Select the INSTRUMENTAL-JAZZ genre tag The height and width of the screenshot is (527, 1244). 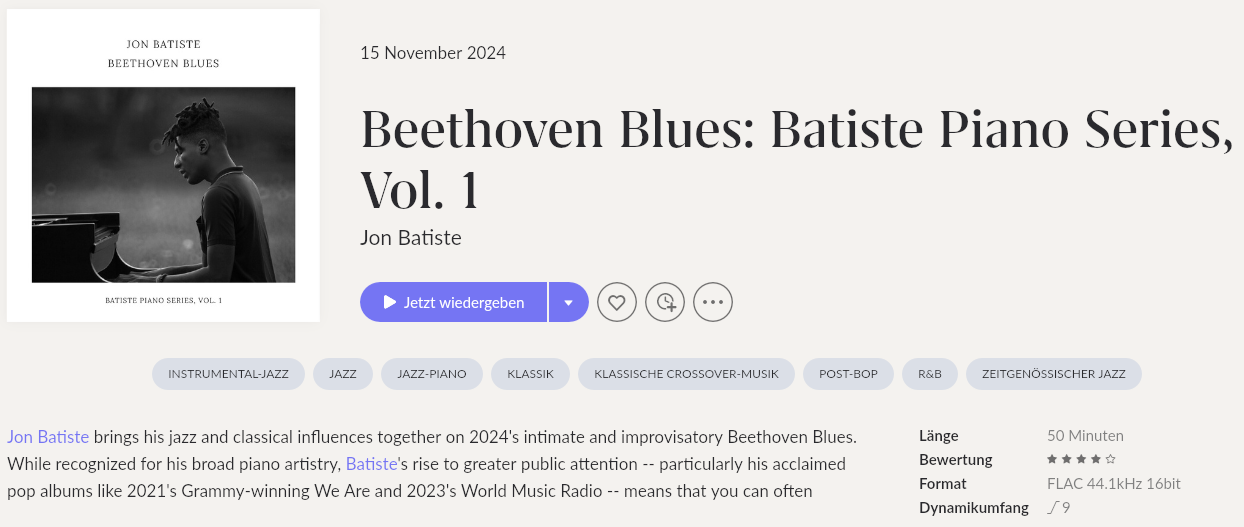tap(228, 374)
